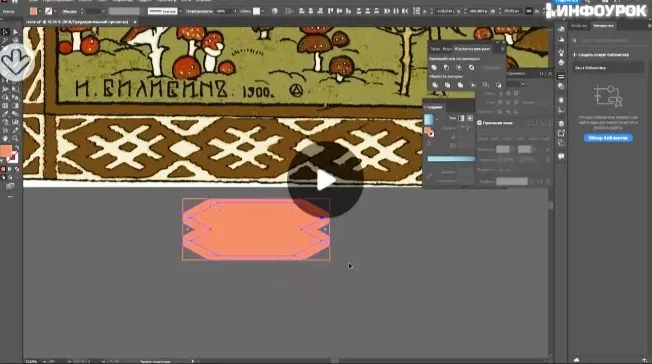Click Exclude in Pathfinder shape modes
652x364 pixels.
[x=471, y=67]
